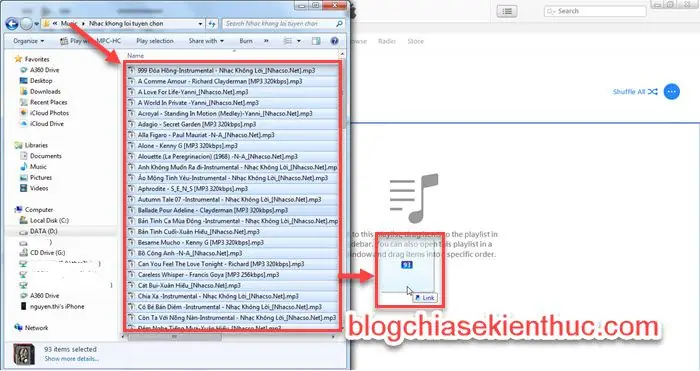Focus the Explorer folder search field
700x371 pixels.
coord(283,24)
